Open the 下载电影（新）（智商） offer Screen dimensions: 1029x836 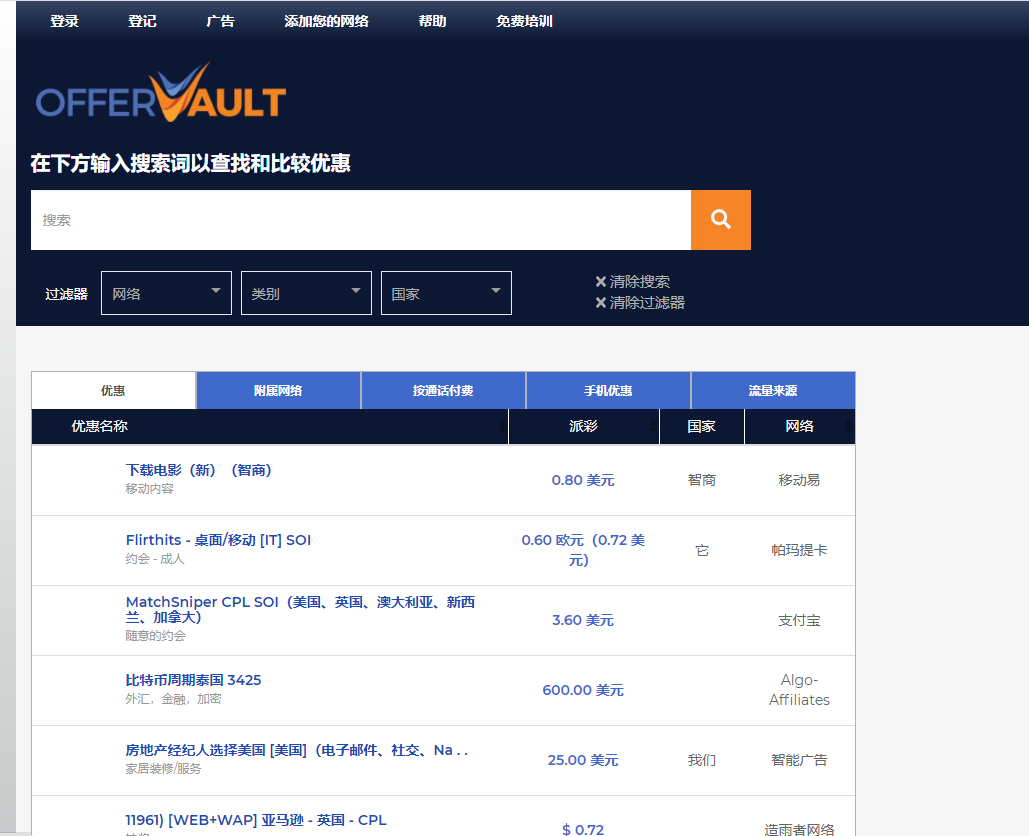point(199,470)
